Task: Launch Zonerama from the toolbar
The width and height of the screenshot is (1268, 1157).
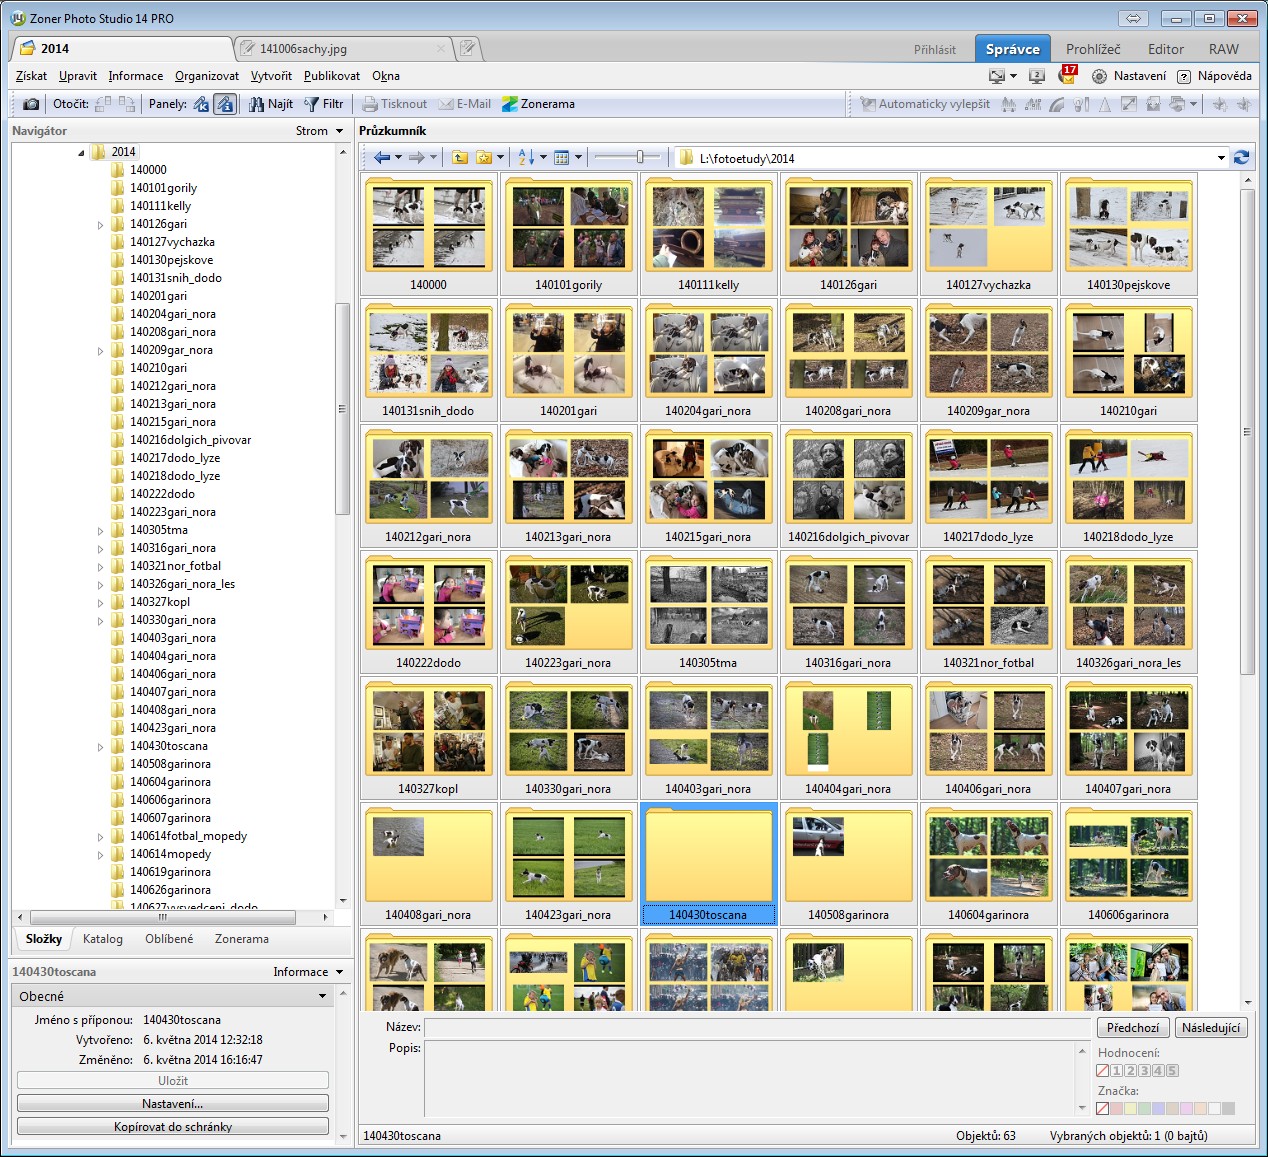Action: click(538, 104)
